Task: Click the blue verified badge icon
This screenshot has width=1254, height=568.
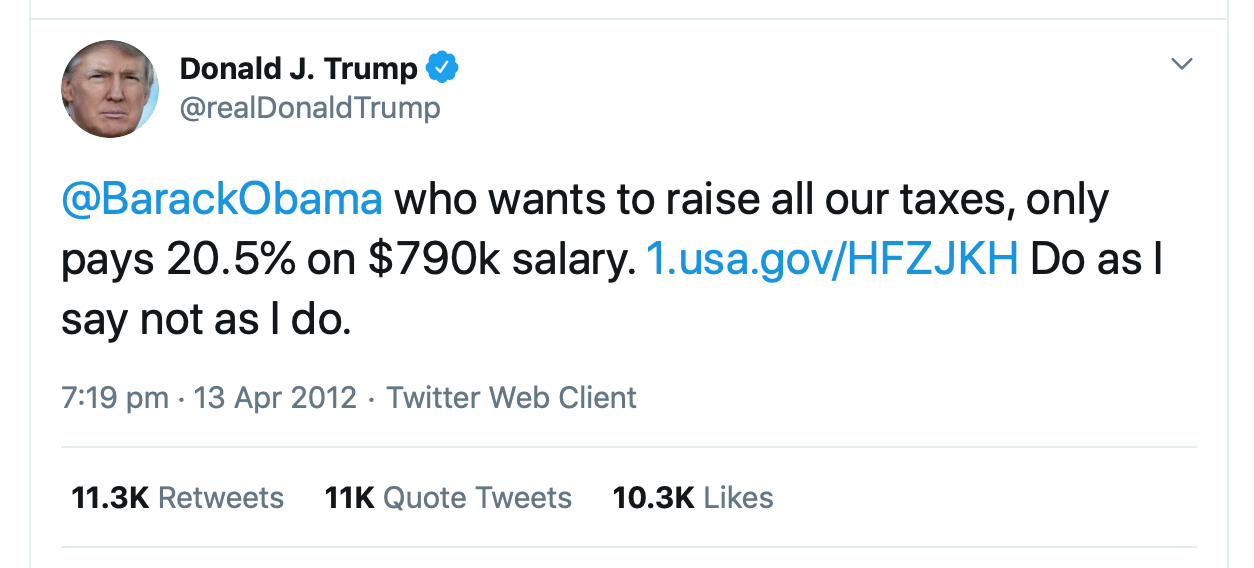Action: (x=442, y=68)
